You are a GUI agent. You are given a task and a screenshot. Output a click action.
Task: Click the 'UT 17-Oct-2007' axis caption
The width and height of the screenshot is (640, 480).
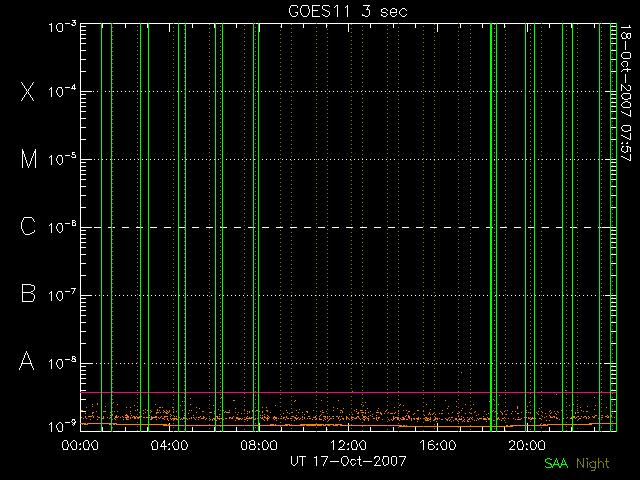[348, 461]
